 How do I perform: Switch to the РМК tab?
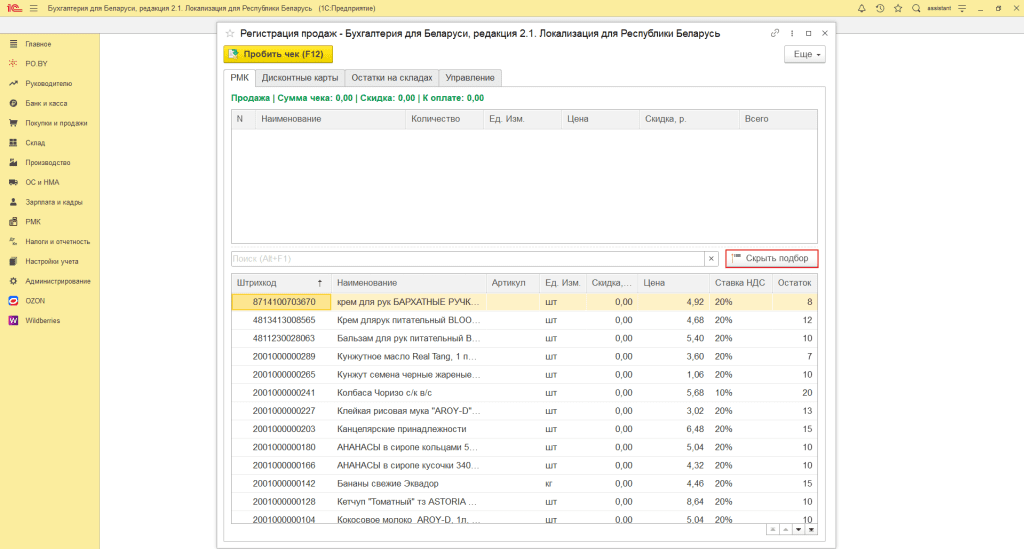pyautogui.click(x=240, y=78)
